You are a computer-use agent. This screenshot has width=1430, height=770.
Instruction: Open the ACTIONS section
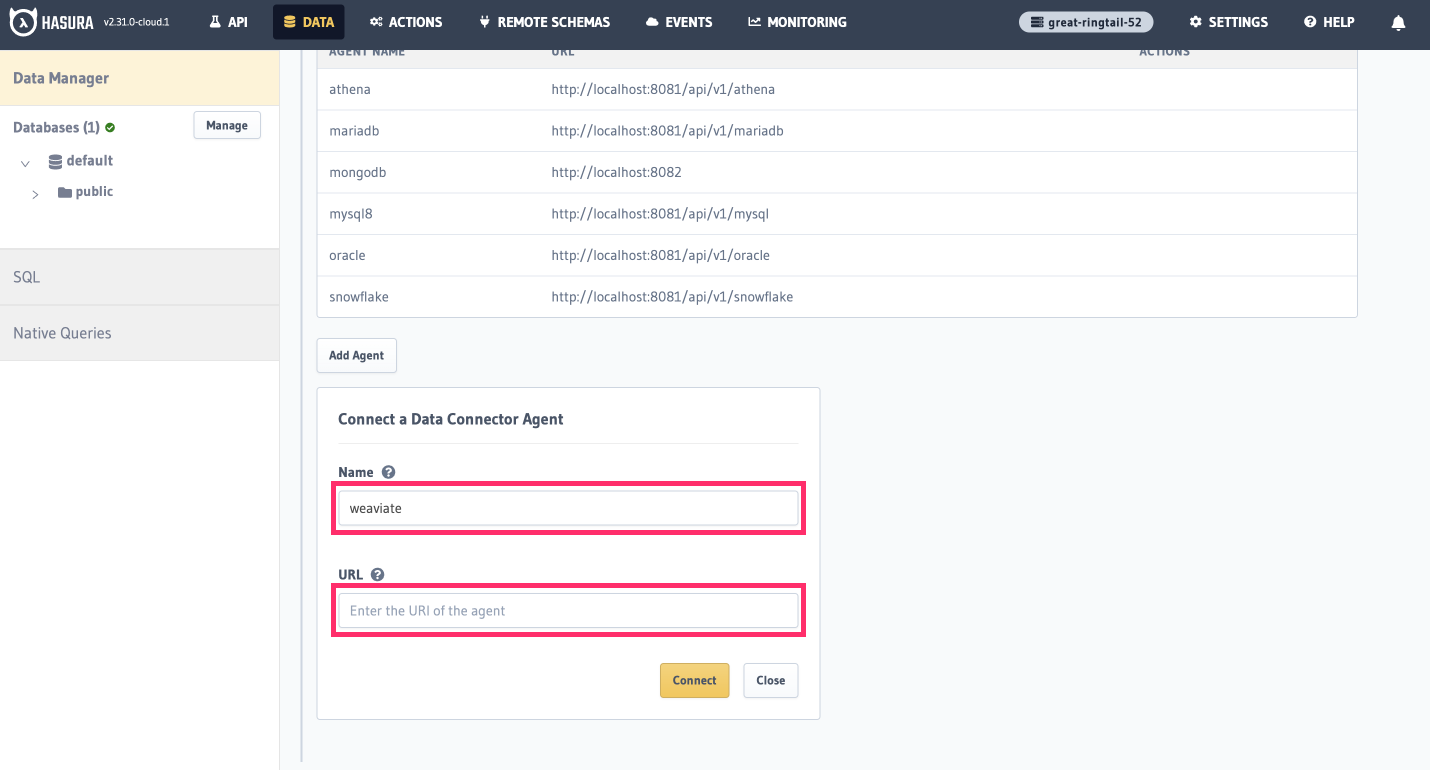coord(405,21)
